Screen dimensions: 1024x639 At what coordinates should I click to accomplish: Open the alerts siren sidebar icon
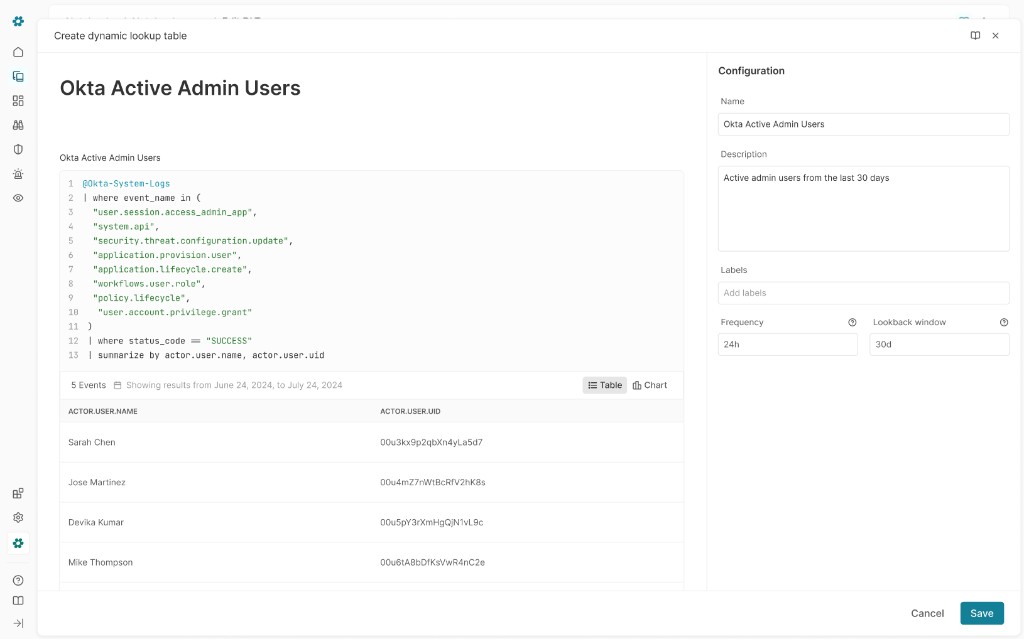pos(18,174)
